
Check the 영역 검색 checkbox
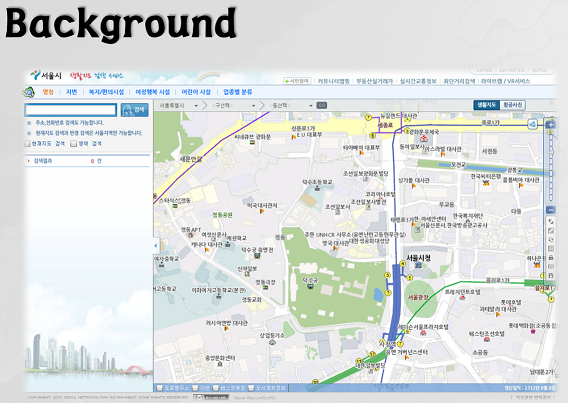tap(74, 144)
